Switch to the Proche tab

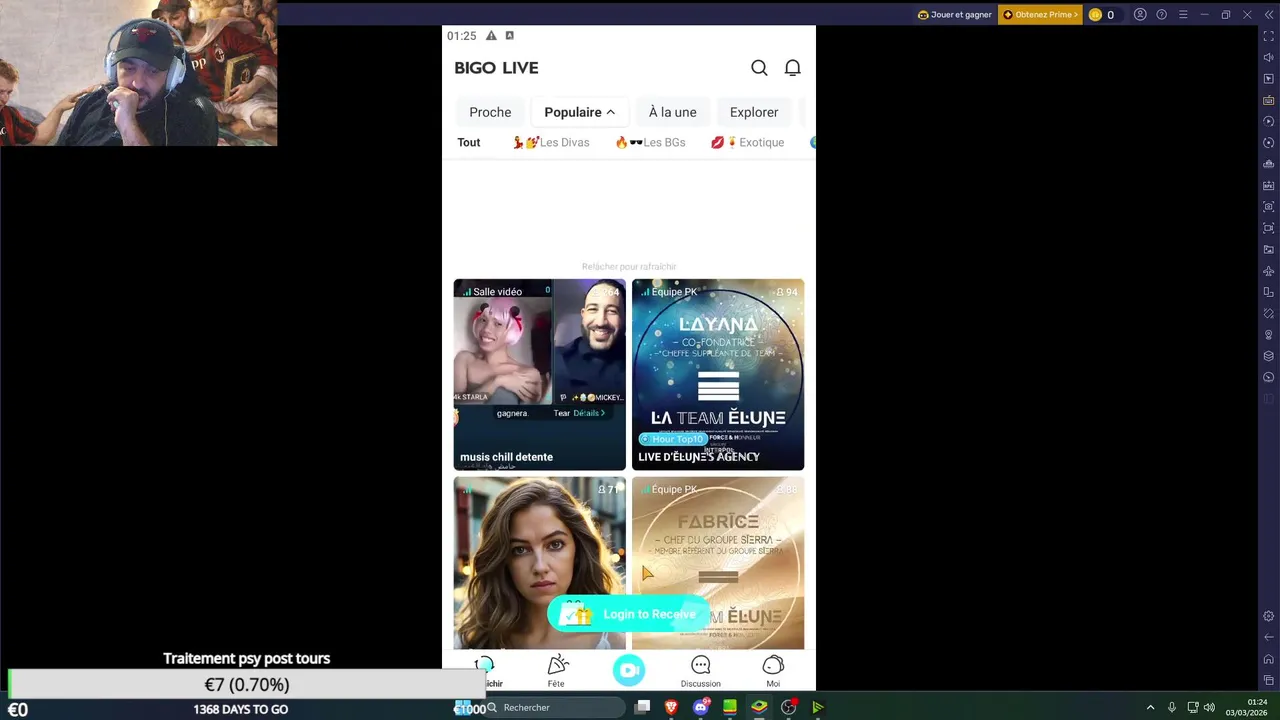490,112
